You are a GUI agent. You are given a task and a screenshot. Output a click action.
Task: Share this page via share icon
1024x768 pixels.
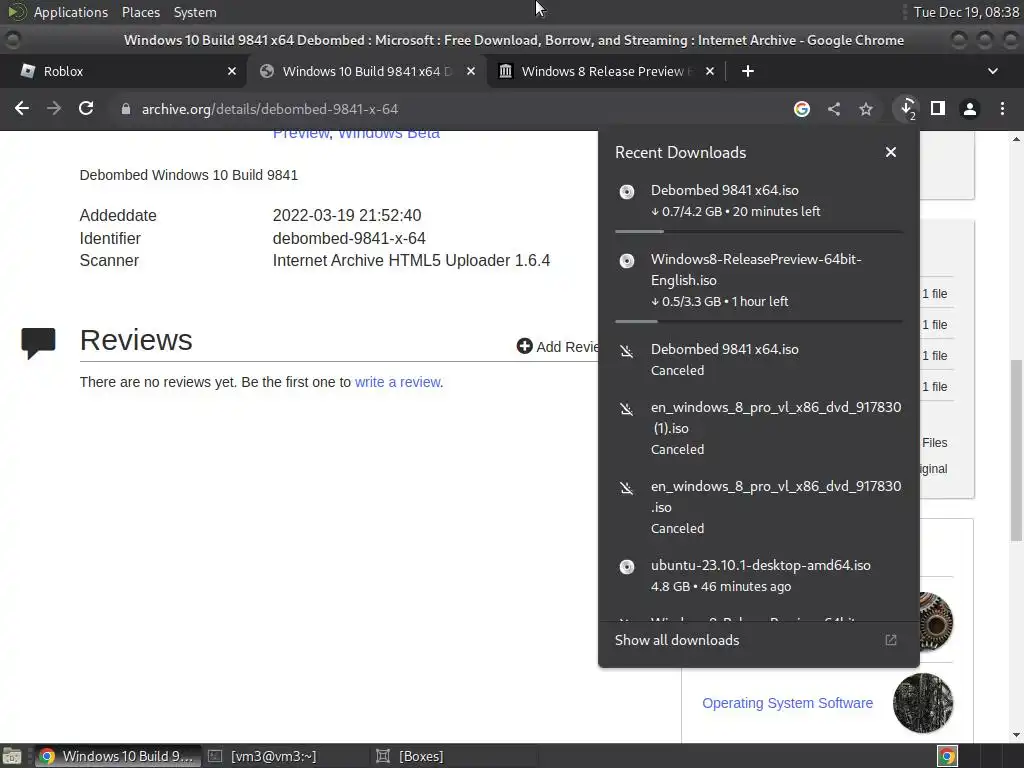pyautogui.click(x=834, y=109)
